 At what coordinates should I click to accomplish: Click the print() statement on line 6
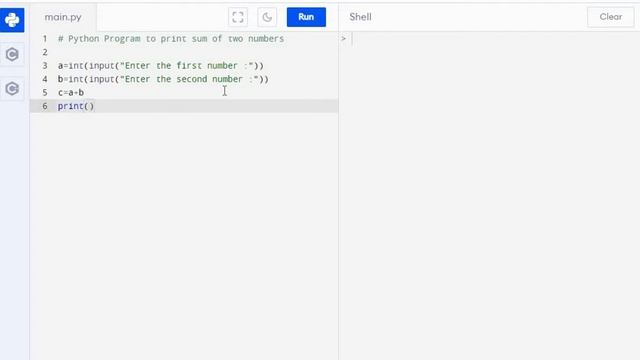[76, 106]
